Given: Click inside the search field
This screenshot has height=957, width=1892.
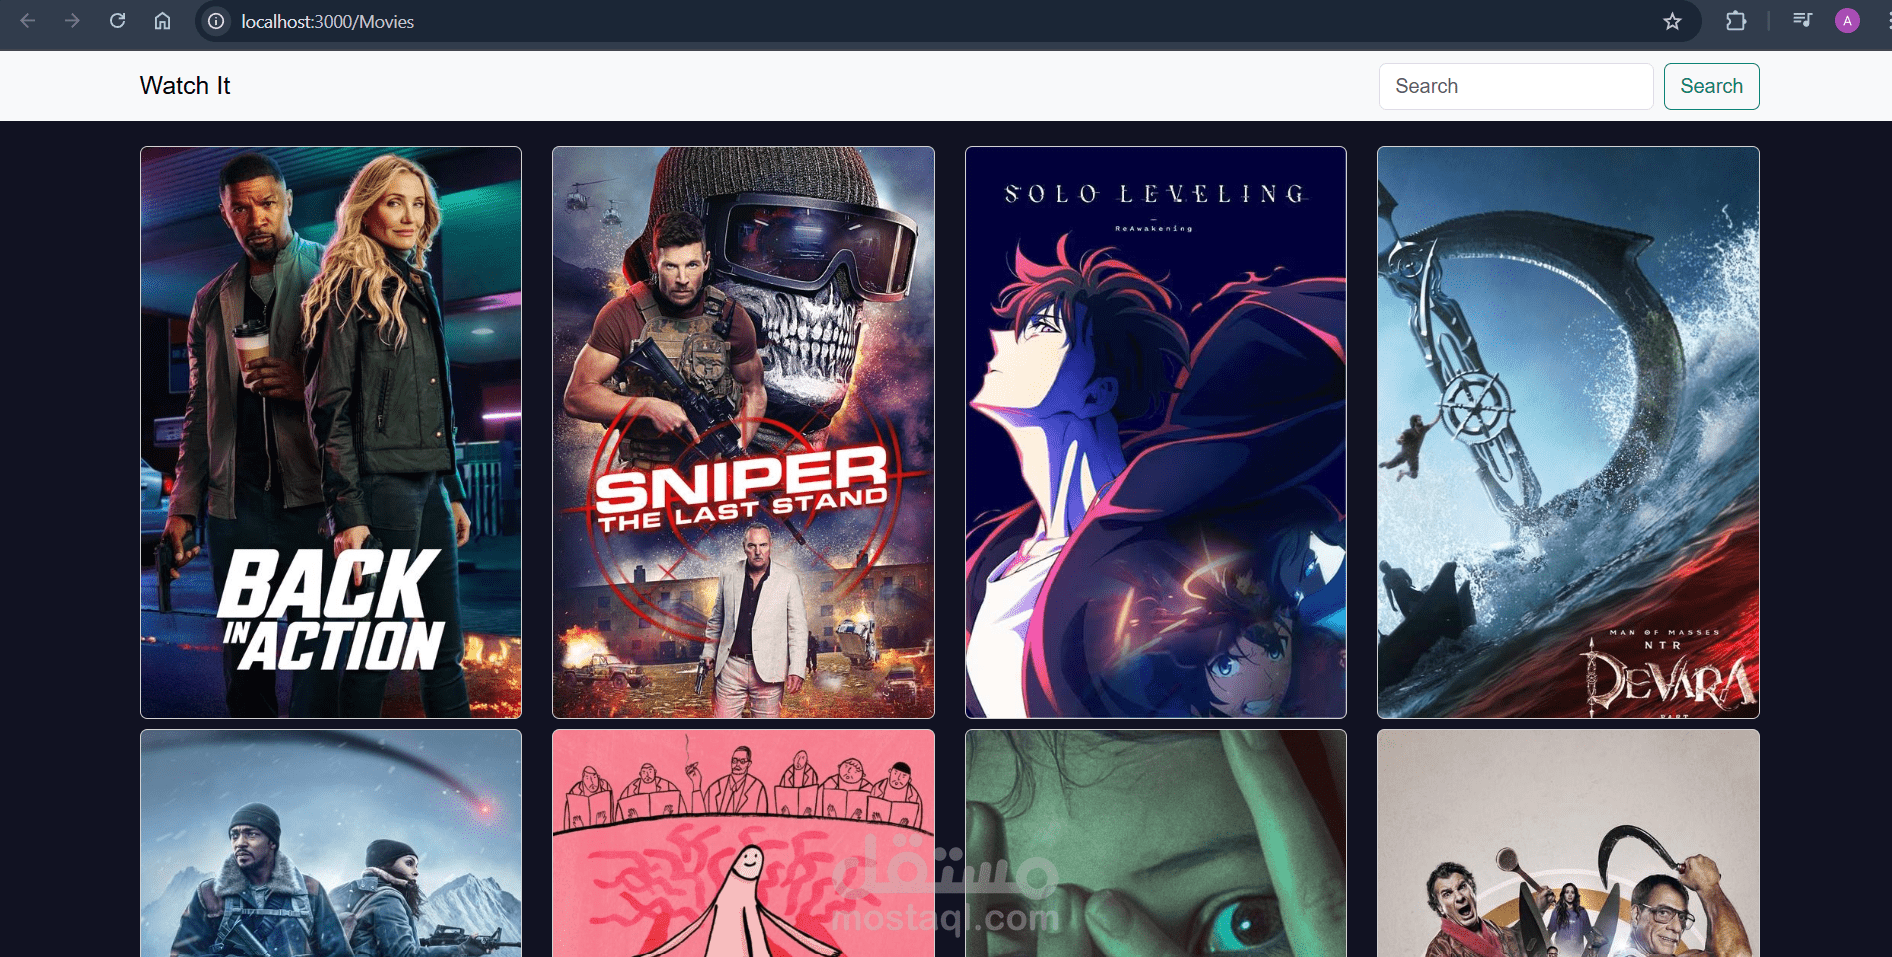Looking at the screenshot, I should [1515, 86].
